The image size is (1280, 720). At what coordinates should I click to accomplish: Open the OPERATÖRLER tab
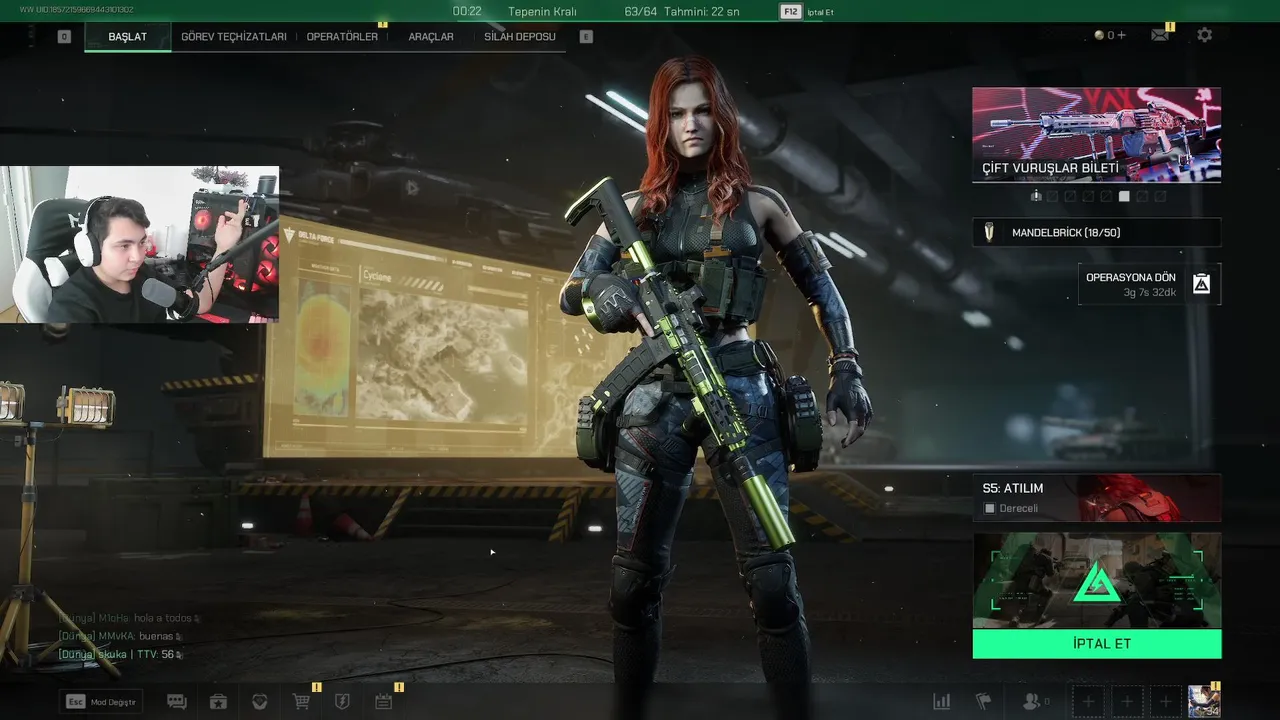click(342, 37)
